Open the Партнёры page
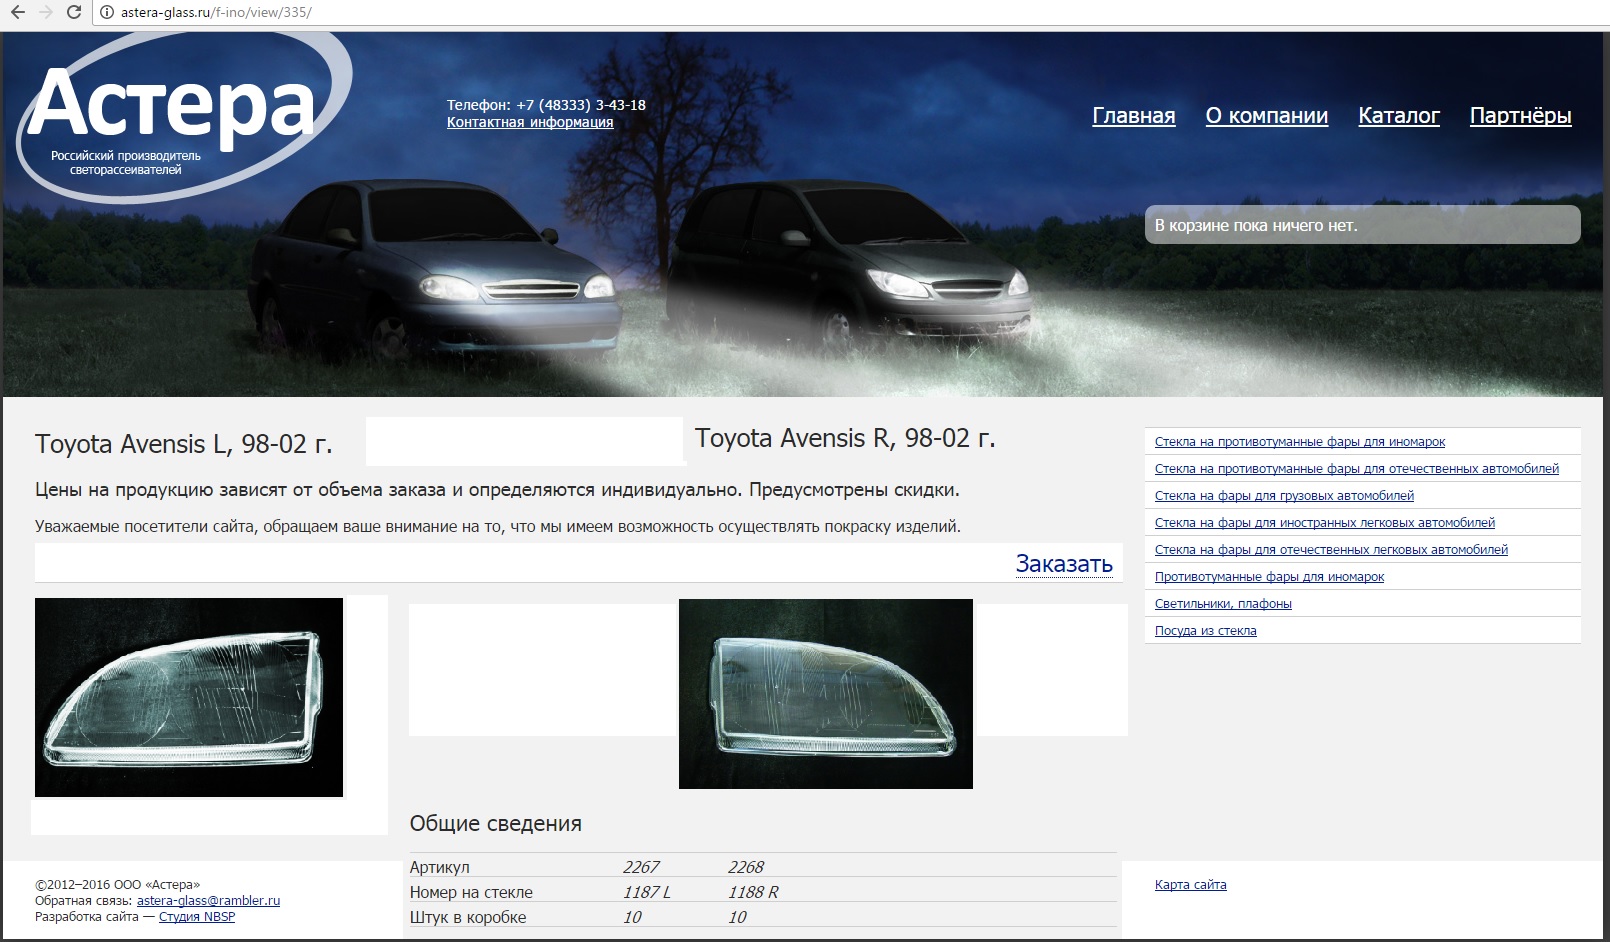The width and height of the screenshot is (1610, 942). (x=1520, y=116)
